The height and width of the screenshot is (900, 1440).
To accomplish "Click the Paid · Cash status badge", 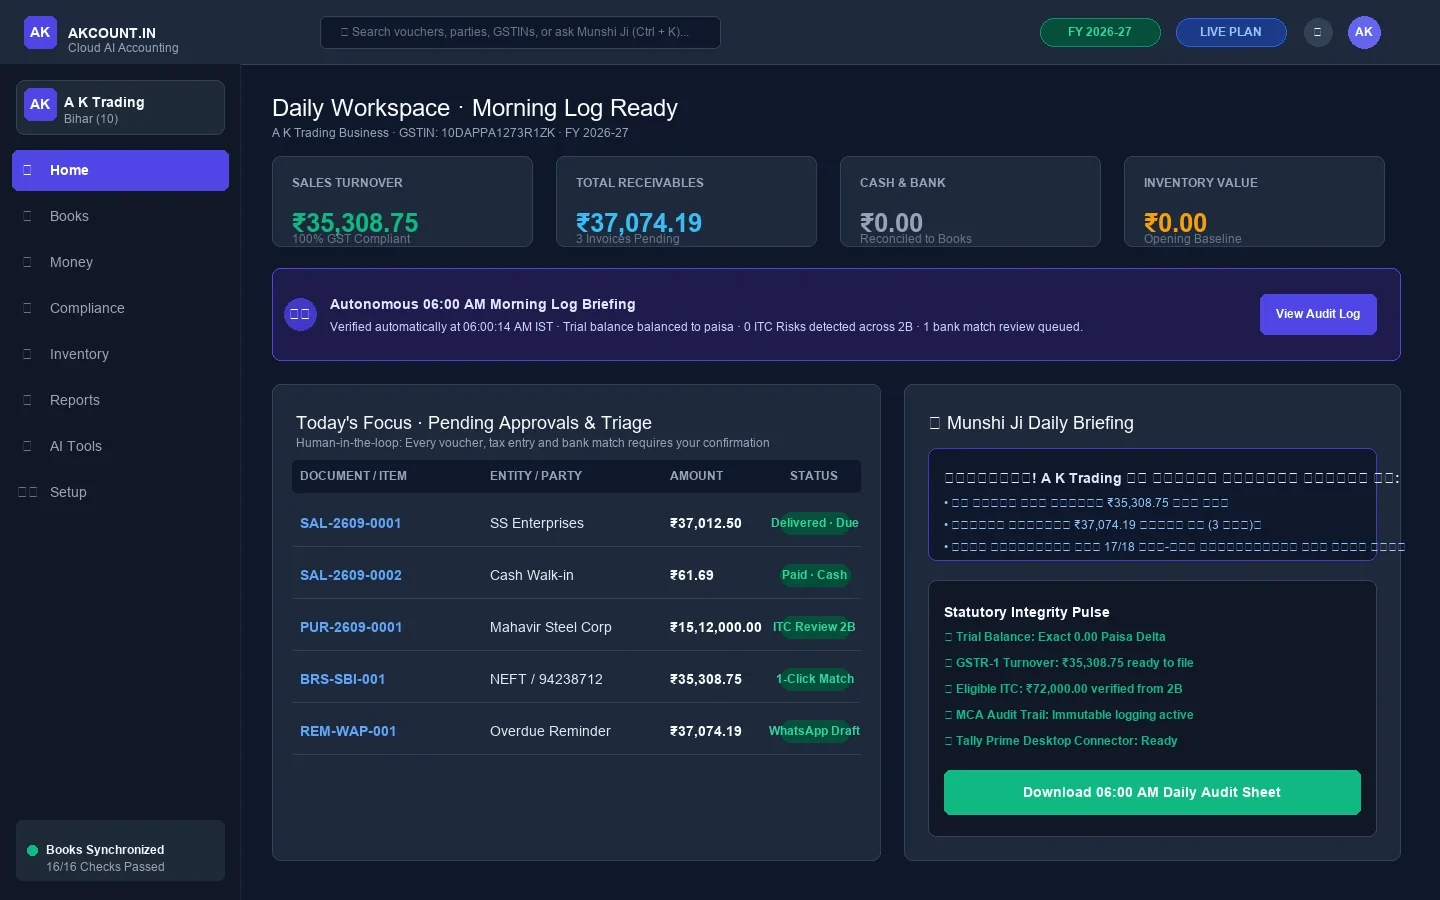I will click(814, 575).
